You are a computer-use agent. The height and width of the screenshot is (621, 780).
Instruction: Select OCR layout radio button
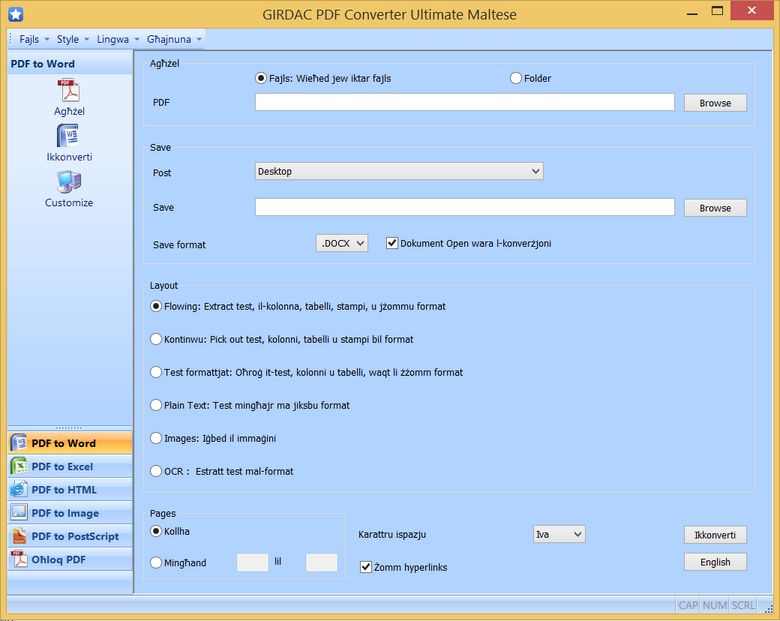pos(156,471)
